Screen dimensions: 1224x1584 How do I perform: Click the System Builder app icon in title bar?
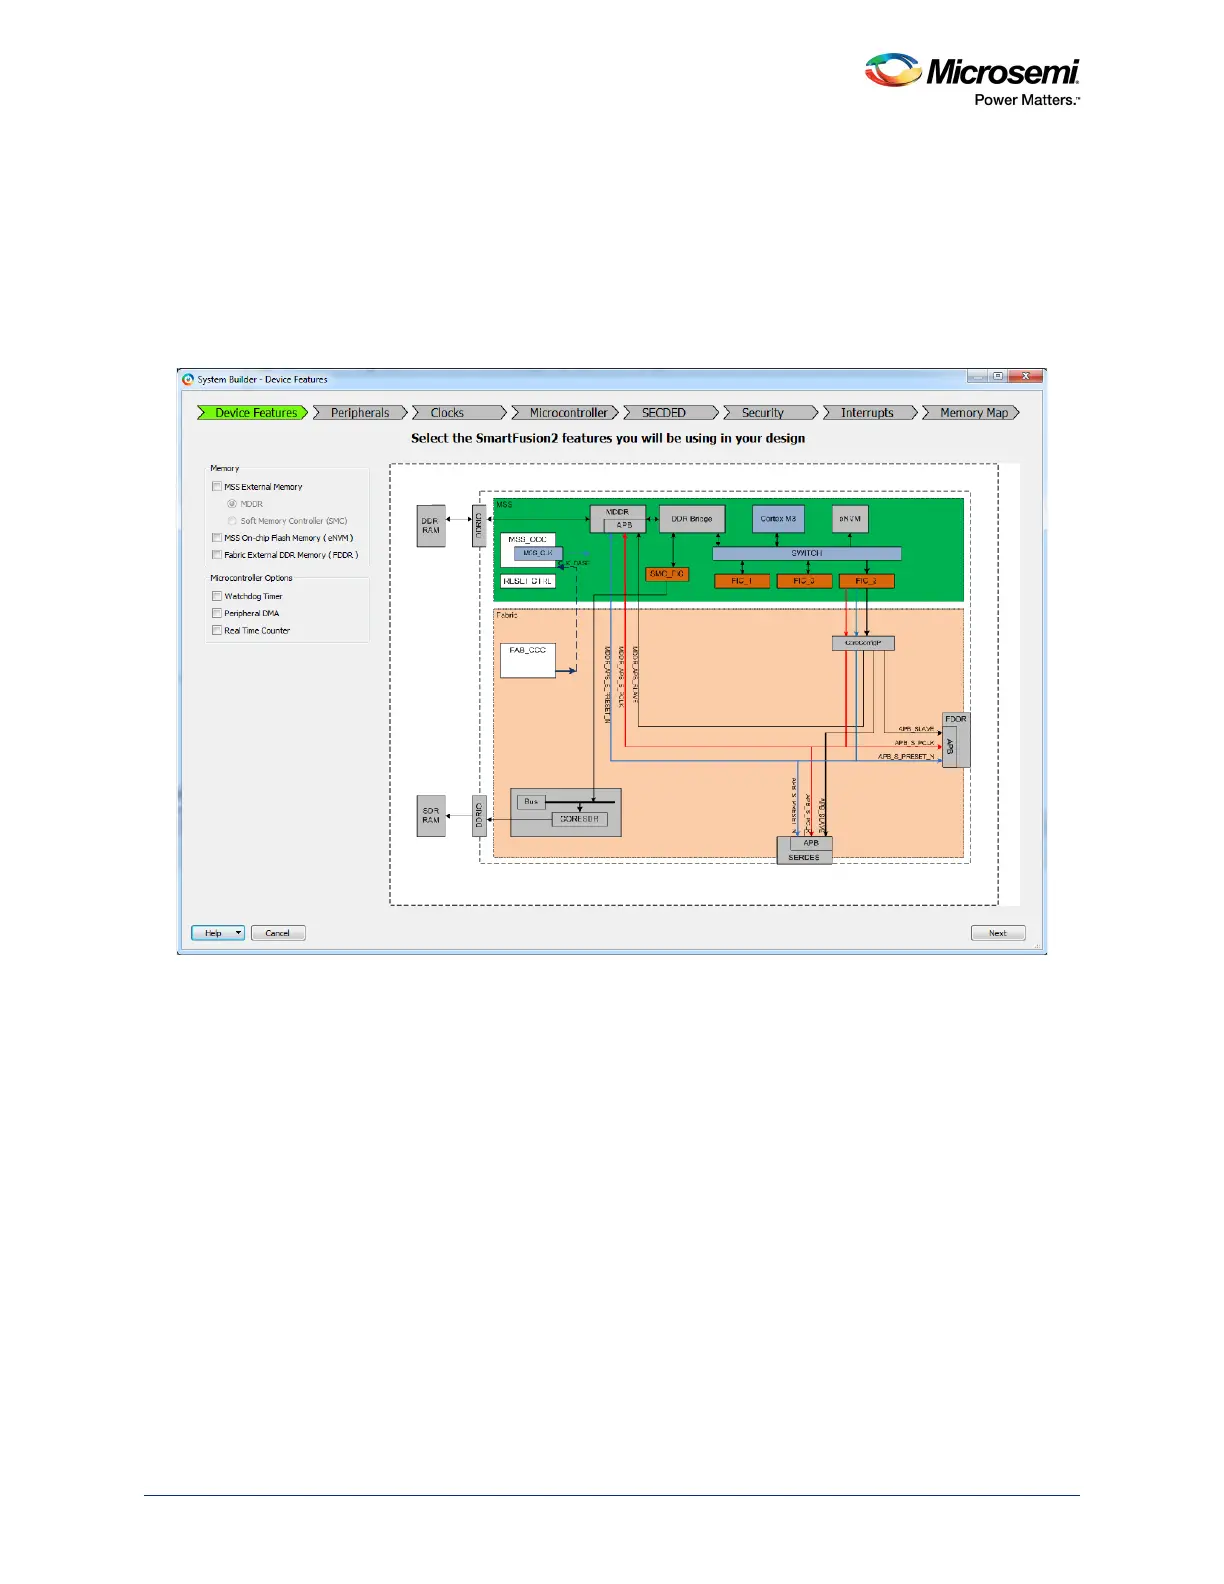(x=188, y=379)
